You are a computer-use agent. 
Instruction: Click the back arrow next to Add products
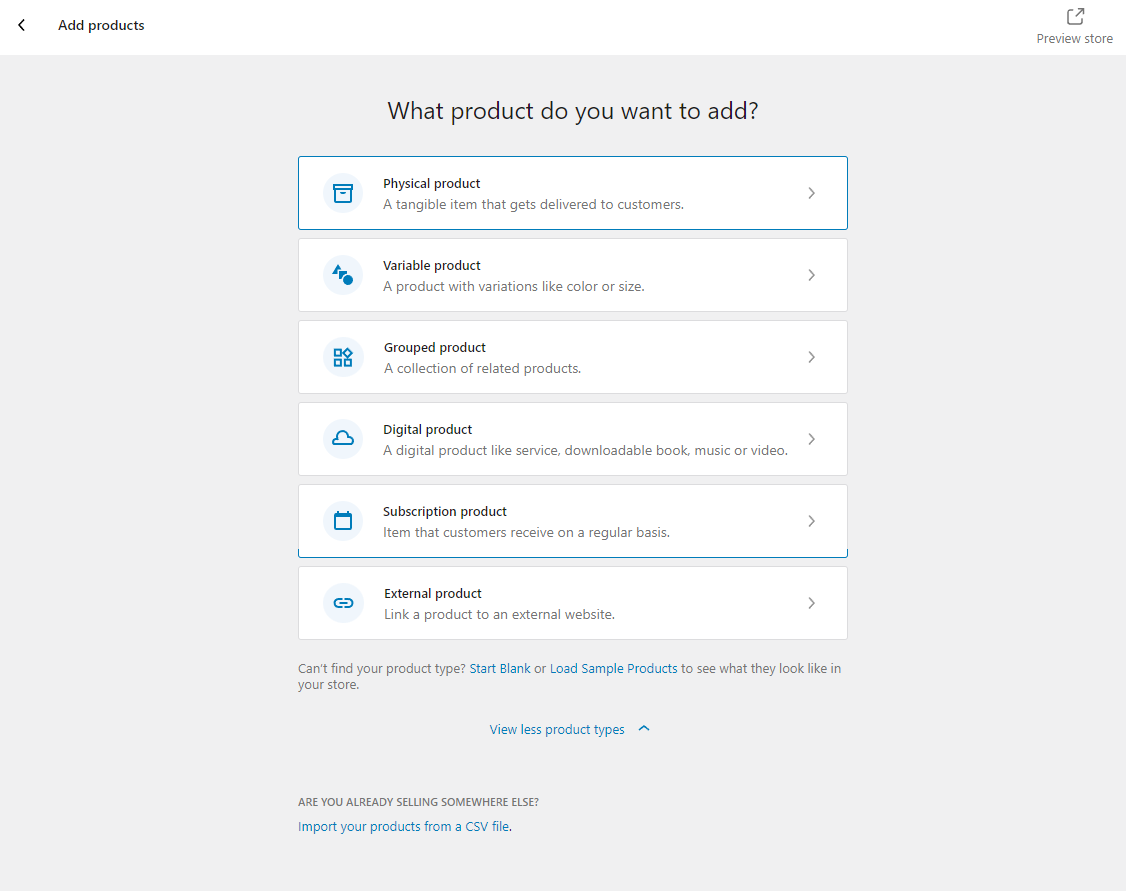(21, 25)
